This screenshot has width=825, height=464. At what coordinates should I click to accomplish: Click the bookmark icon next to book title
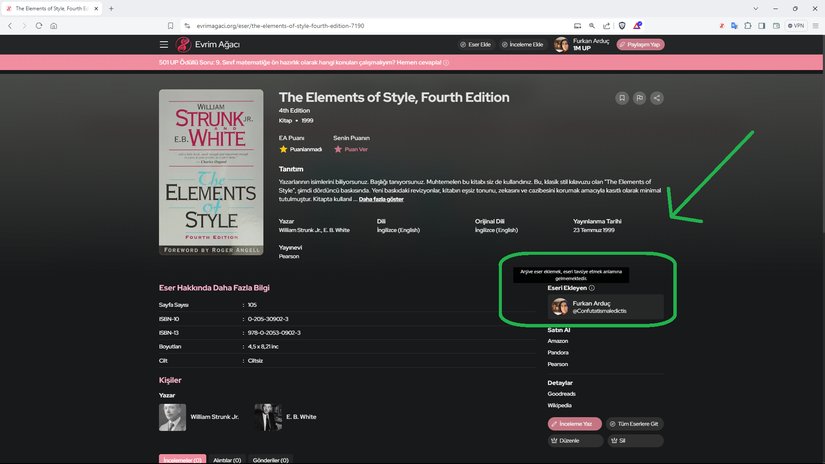click(x=620, y=98)
